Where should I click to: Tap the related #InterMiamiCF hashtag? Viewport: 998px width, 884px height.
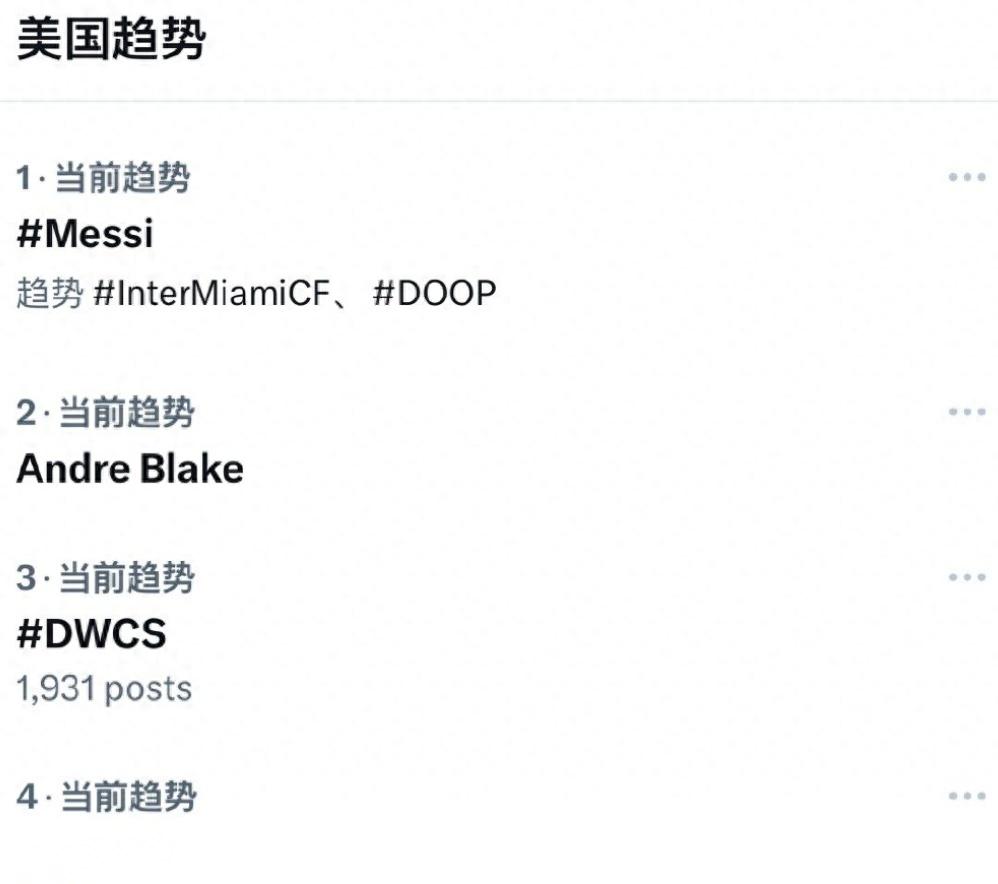[210, 294]
